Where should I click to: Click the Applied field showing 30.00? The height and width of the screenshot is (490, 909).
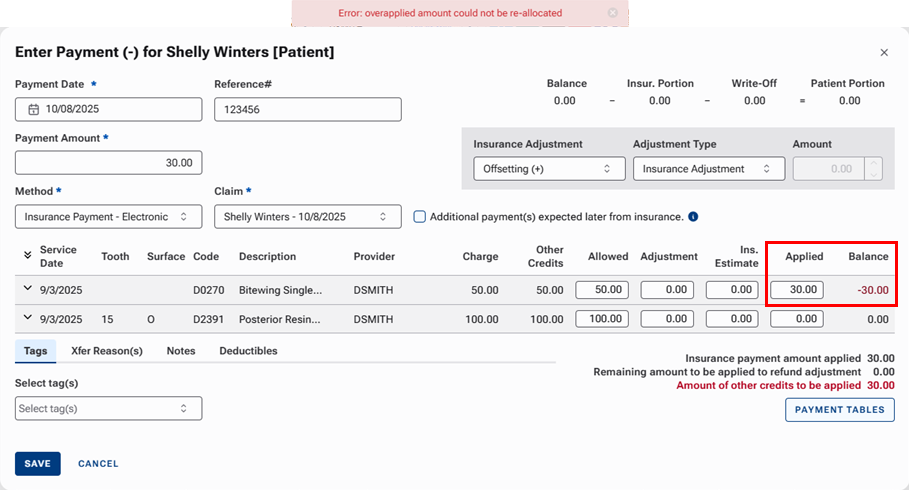(x=797, y=290)
